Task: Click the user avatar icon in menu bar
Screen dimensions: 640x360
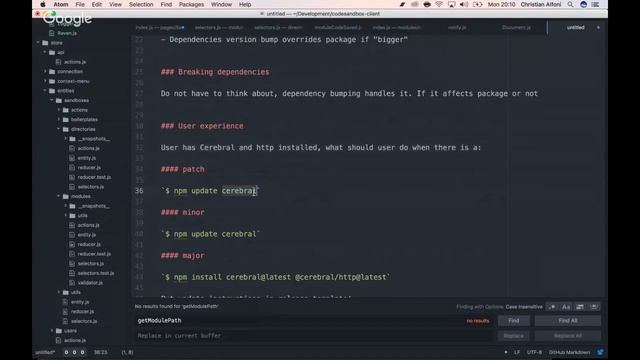Action: tap(583, 4)
